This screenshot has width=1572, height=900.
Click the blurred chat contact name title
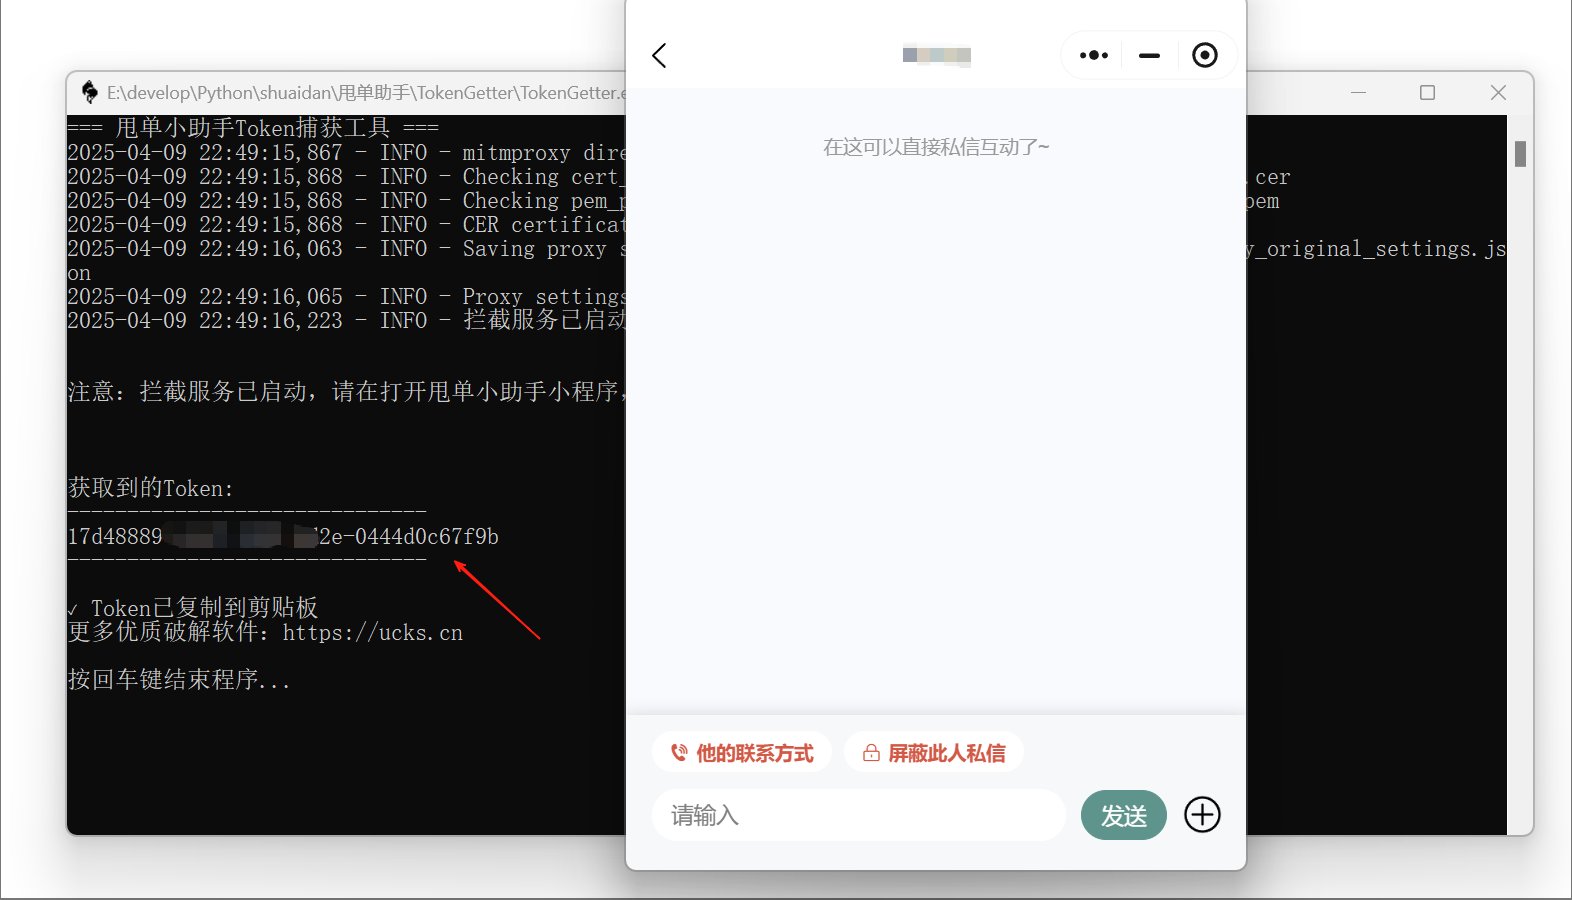click(936, 55)
